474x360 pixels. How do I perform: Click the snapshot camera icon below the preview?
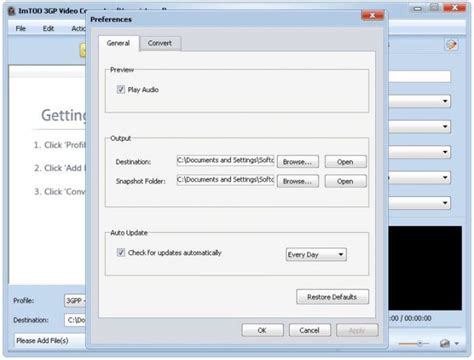tap(445, 343)
